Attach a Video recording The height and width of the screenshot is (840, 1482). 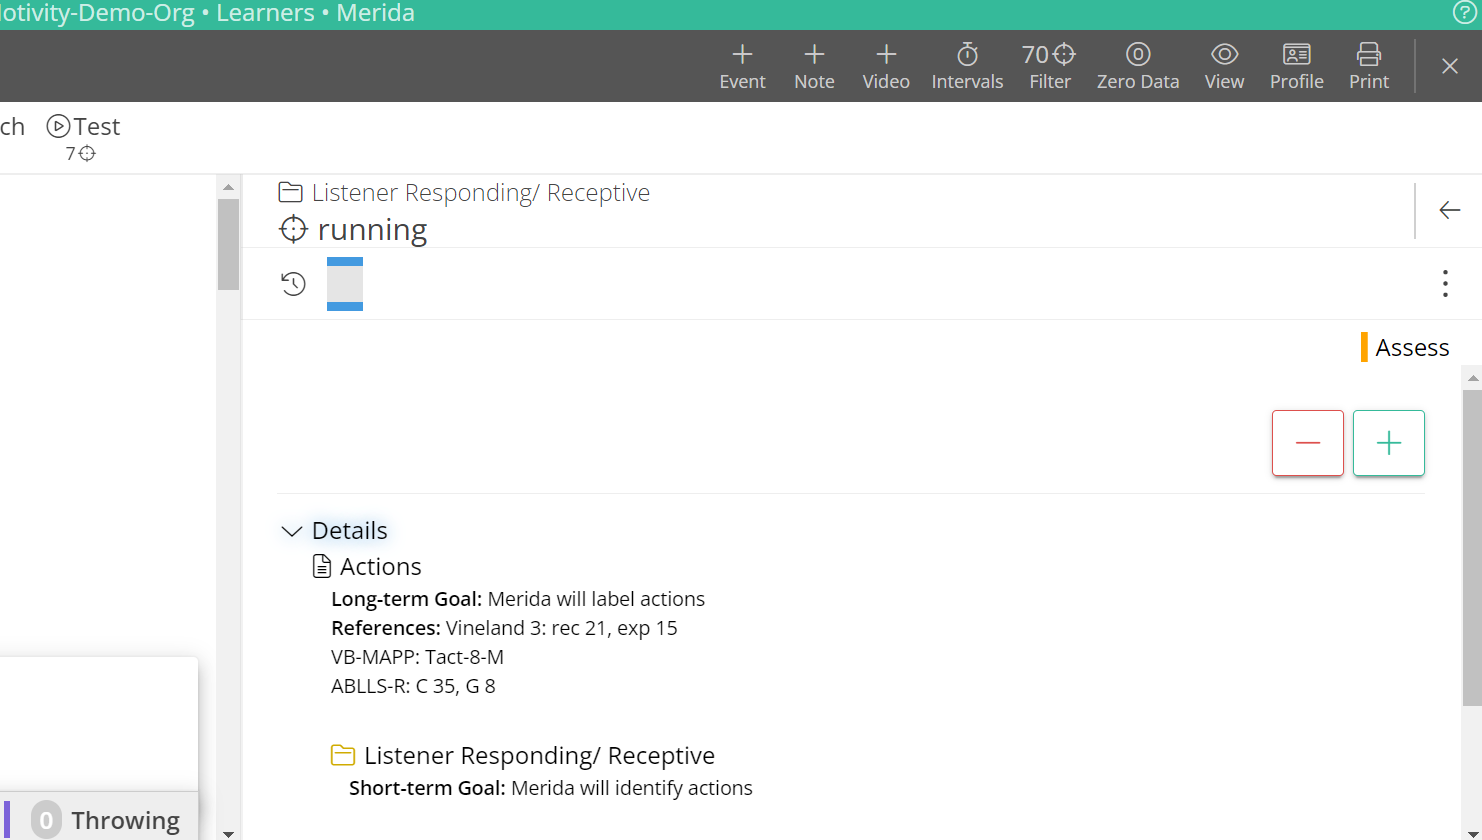[886, 65]
